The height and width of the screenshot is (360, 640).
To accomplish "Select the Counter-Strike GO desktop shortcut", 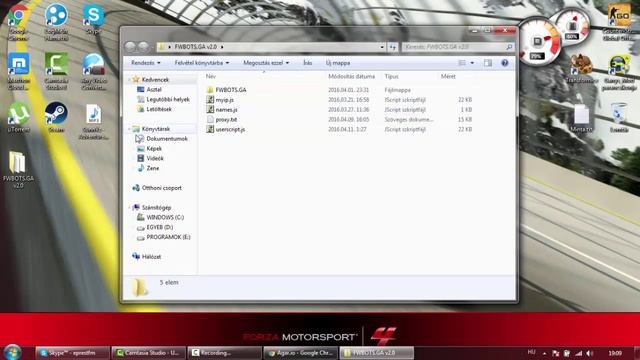I will pos(619,22).
